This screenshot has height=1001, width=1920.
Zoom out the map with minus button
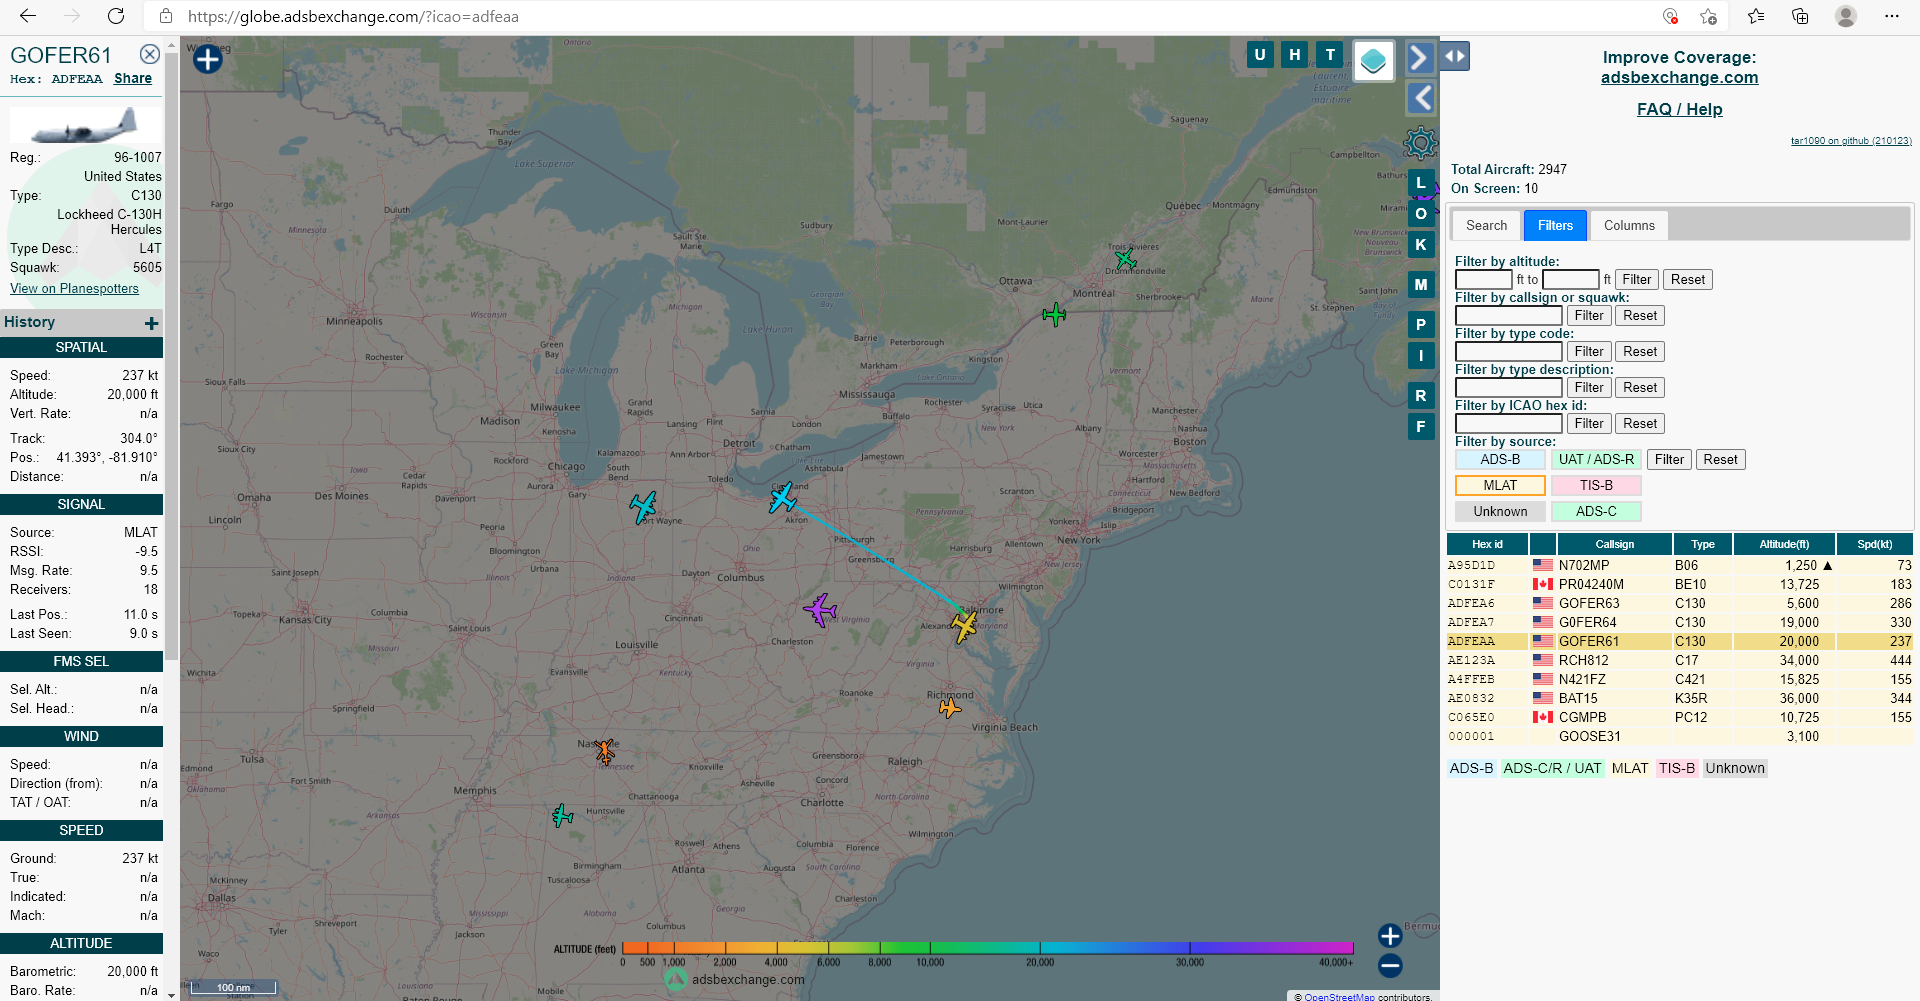[1390, 966]
